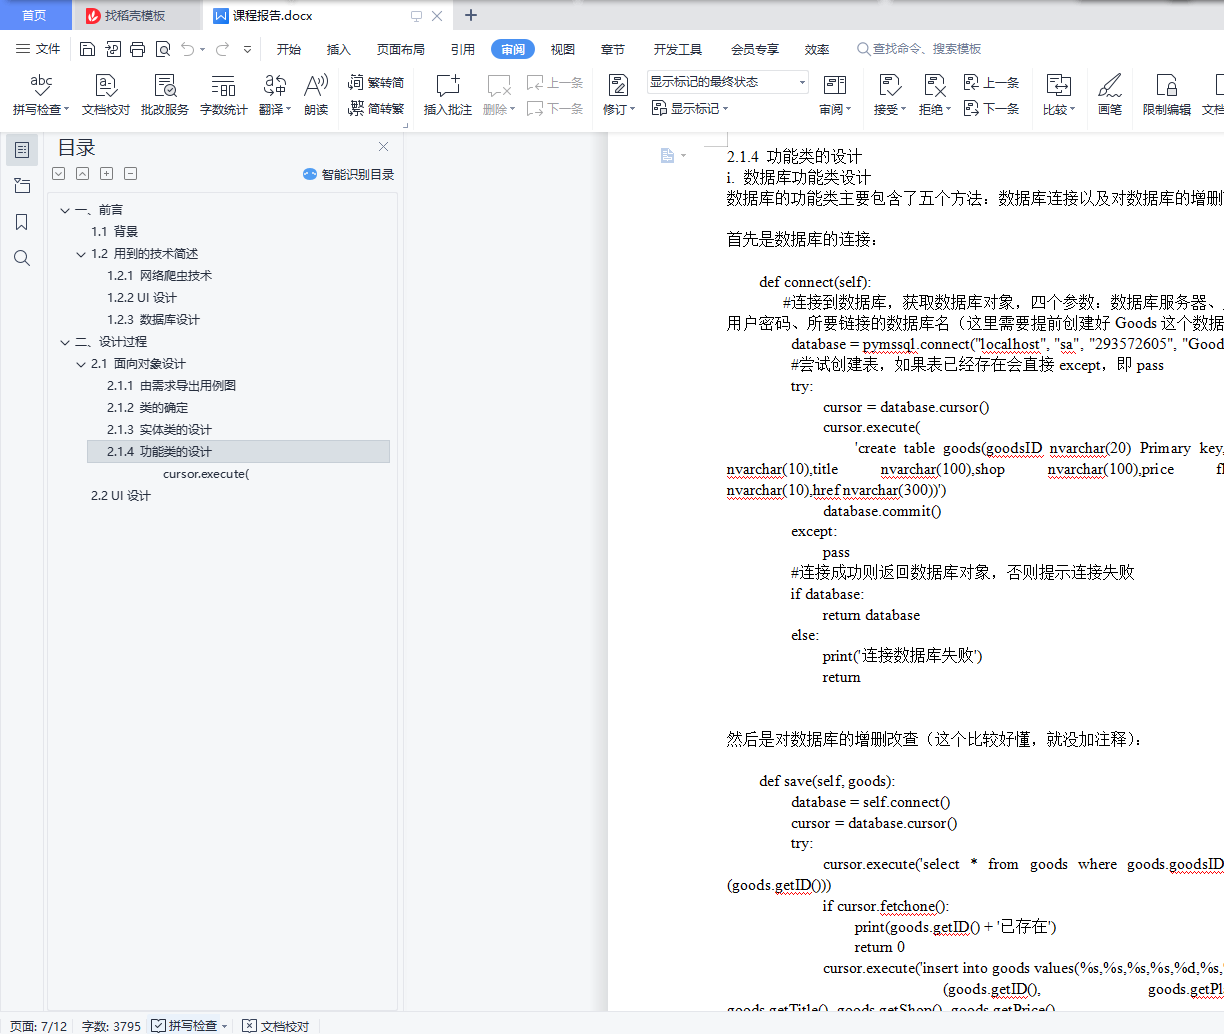1224x1034 pixels.
Task: Open 批改服务 correction service
Action: point(165,95)
